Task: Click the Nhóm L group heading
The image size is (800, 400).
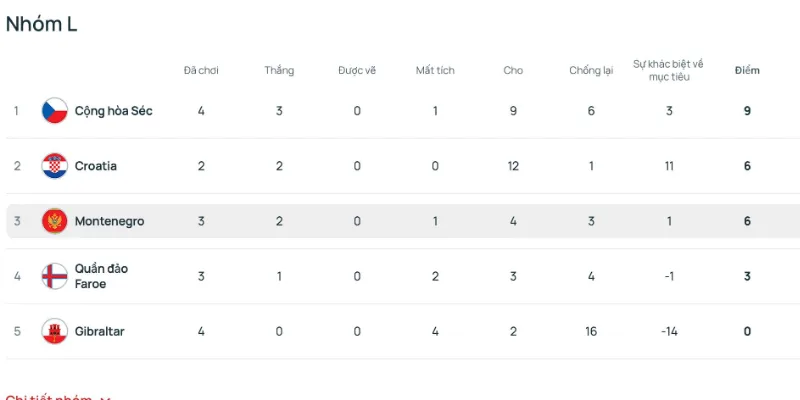Action: pos(41,25)
